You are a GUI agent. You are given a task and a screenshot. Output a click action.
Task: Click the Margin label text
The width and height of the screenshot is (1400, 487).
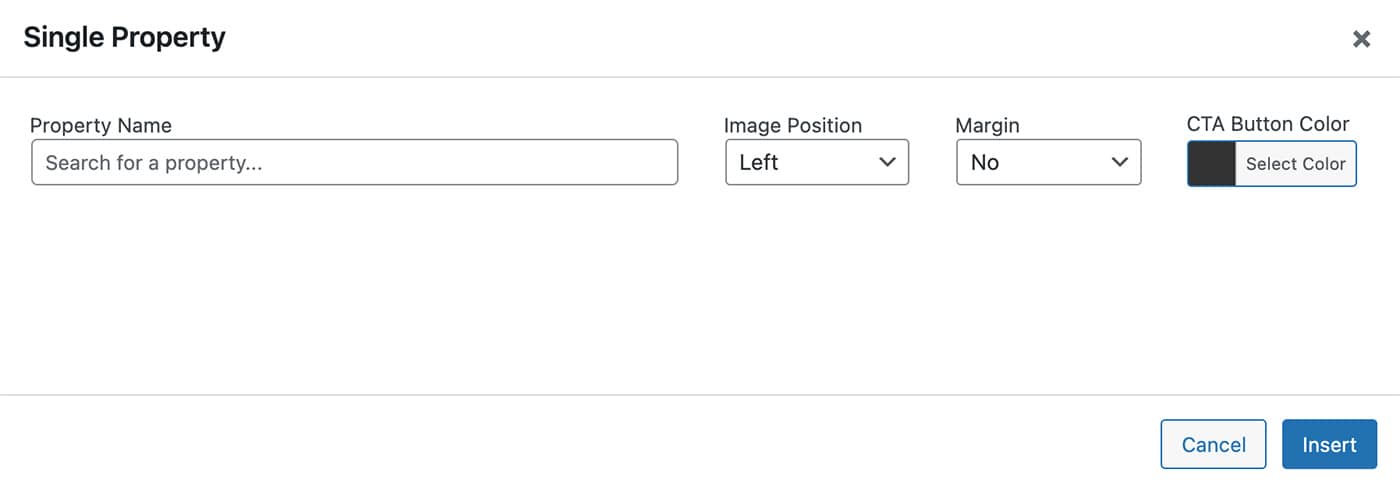pos(987,126)
